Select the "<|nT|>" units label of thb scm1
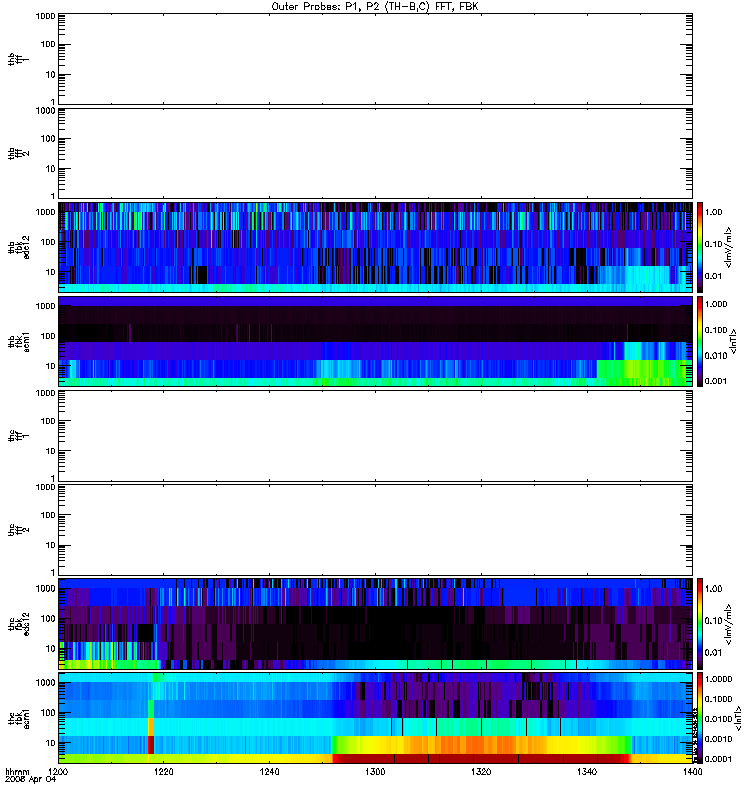This screenshot has height=800, width=750. coord(734,341)
